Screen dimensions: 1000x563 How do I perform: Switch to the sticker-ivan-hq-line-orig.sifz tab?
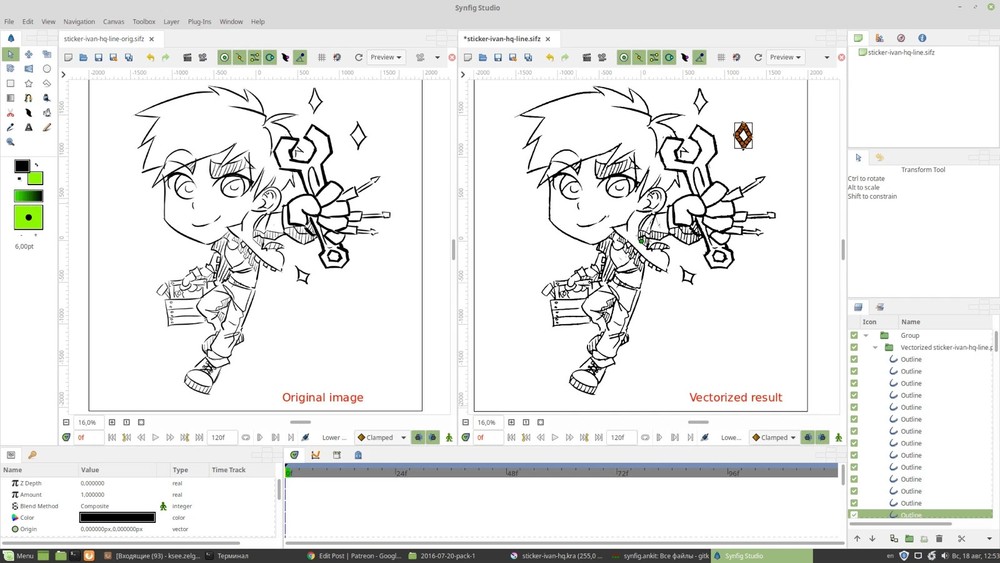pos(104,38)
